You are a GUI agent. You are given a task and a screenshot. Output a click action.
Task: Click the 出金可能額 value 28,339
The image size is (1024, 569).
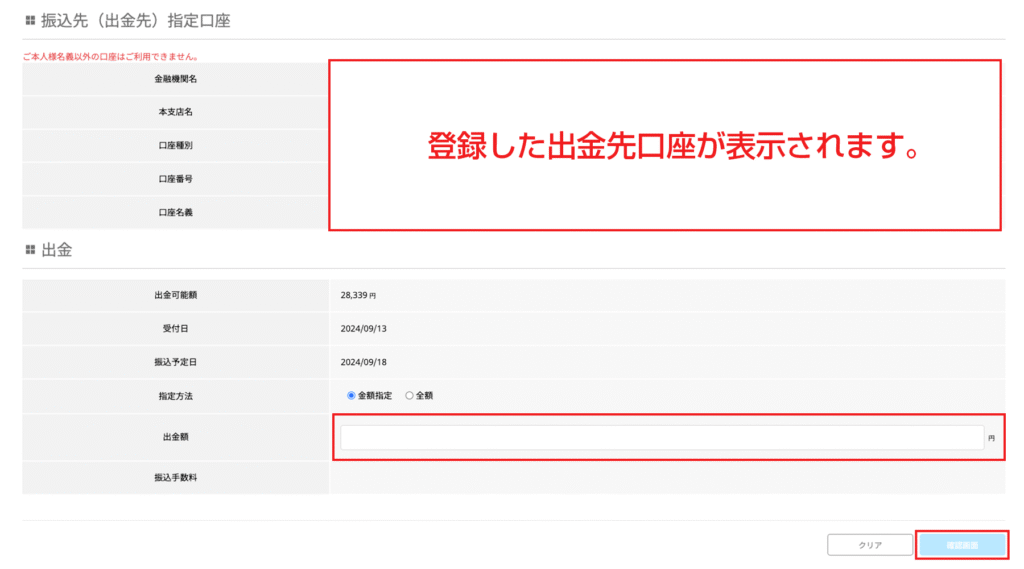357,296
